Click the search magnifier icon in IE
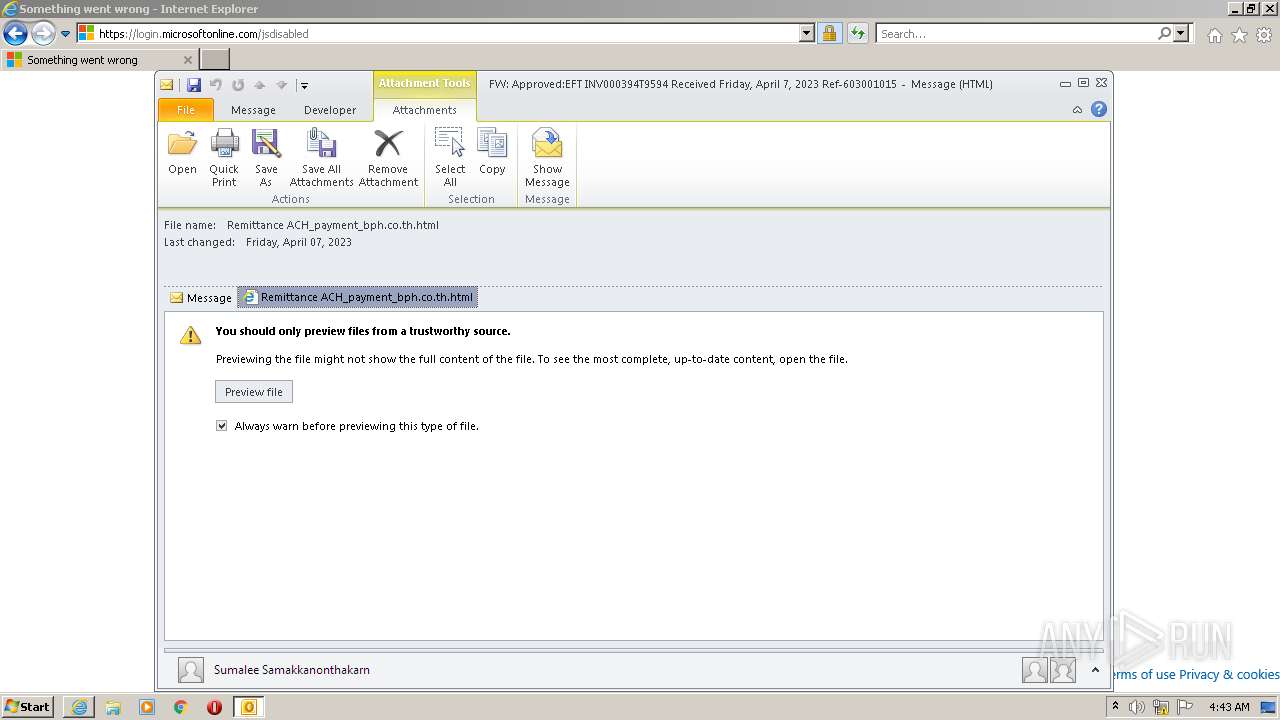This screenshot has height=720, width=1280. 1164,33
